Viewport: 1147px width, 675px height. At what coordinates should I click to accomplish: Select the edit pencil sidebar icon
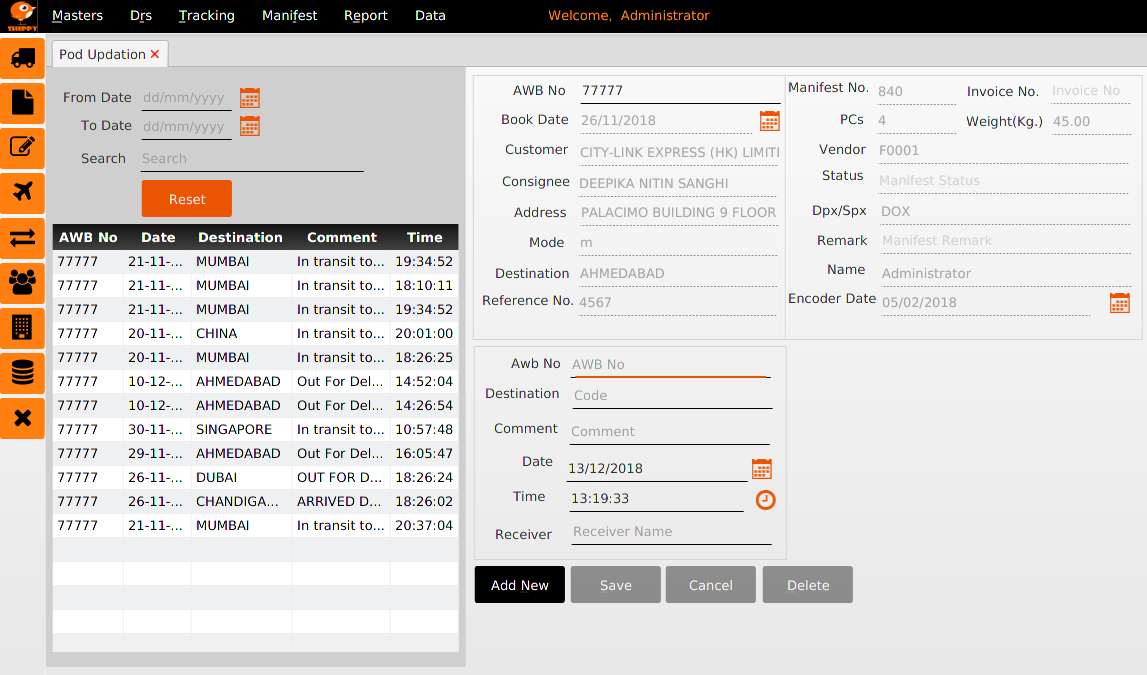click(23, 146)
